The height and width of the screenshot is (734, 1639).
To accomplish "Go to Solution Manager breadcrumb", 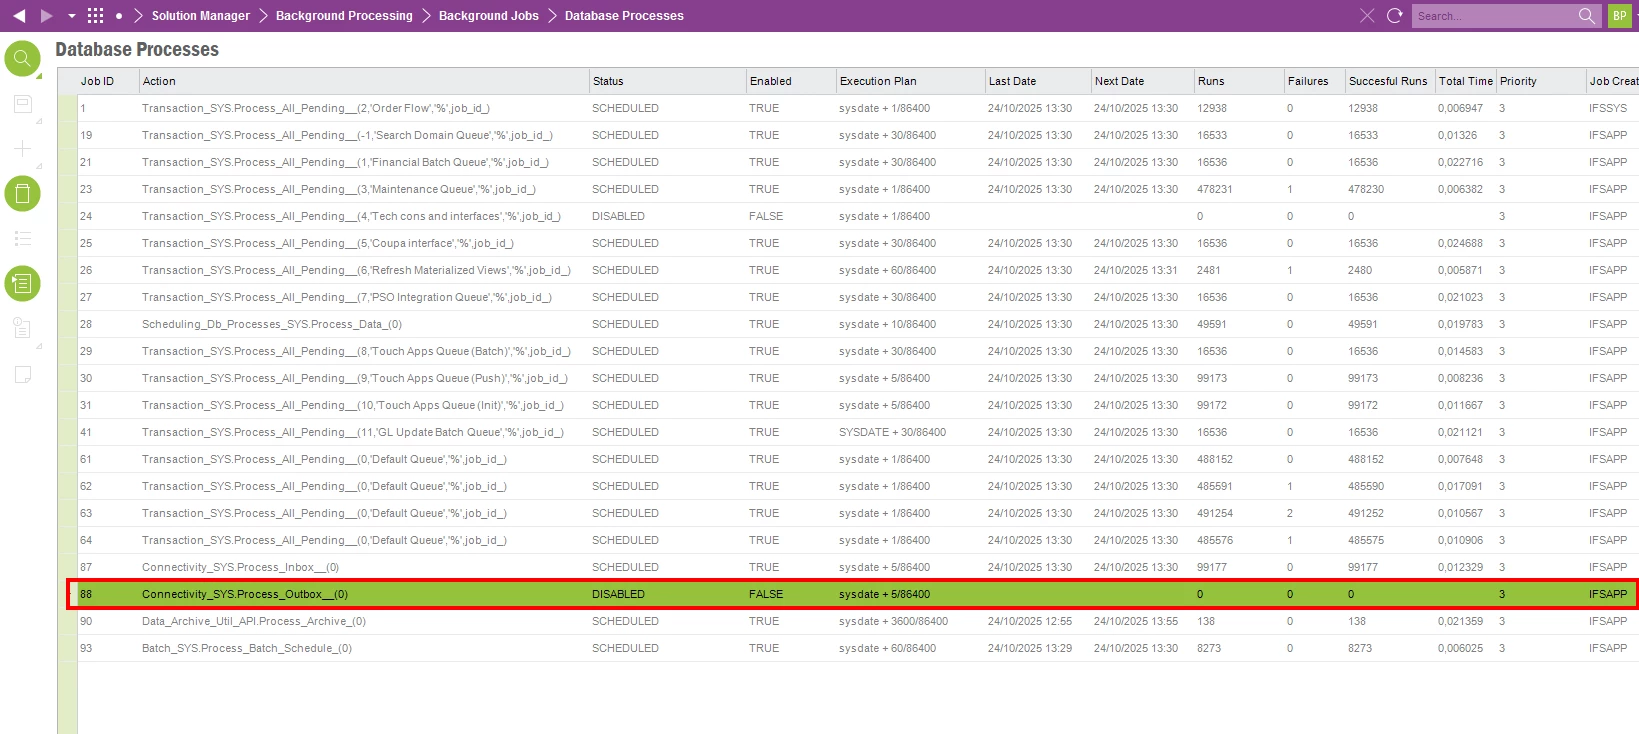I will pyautogui.click(x=200, y=16).
